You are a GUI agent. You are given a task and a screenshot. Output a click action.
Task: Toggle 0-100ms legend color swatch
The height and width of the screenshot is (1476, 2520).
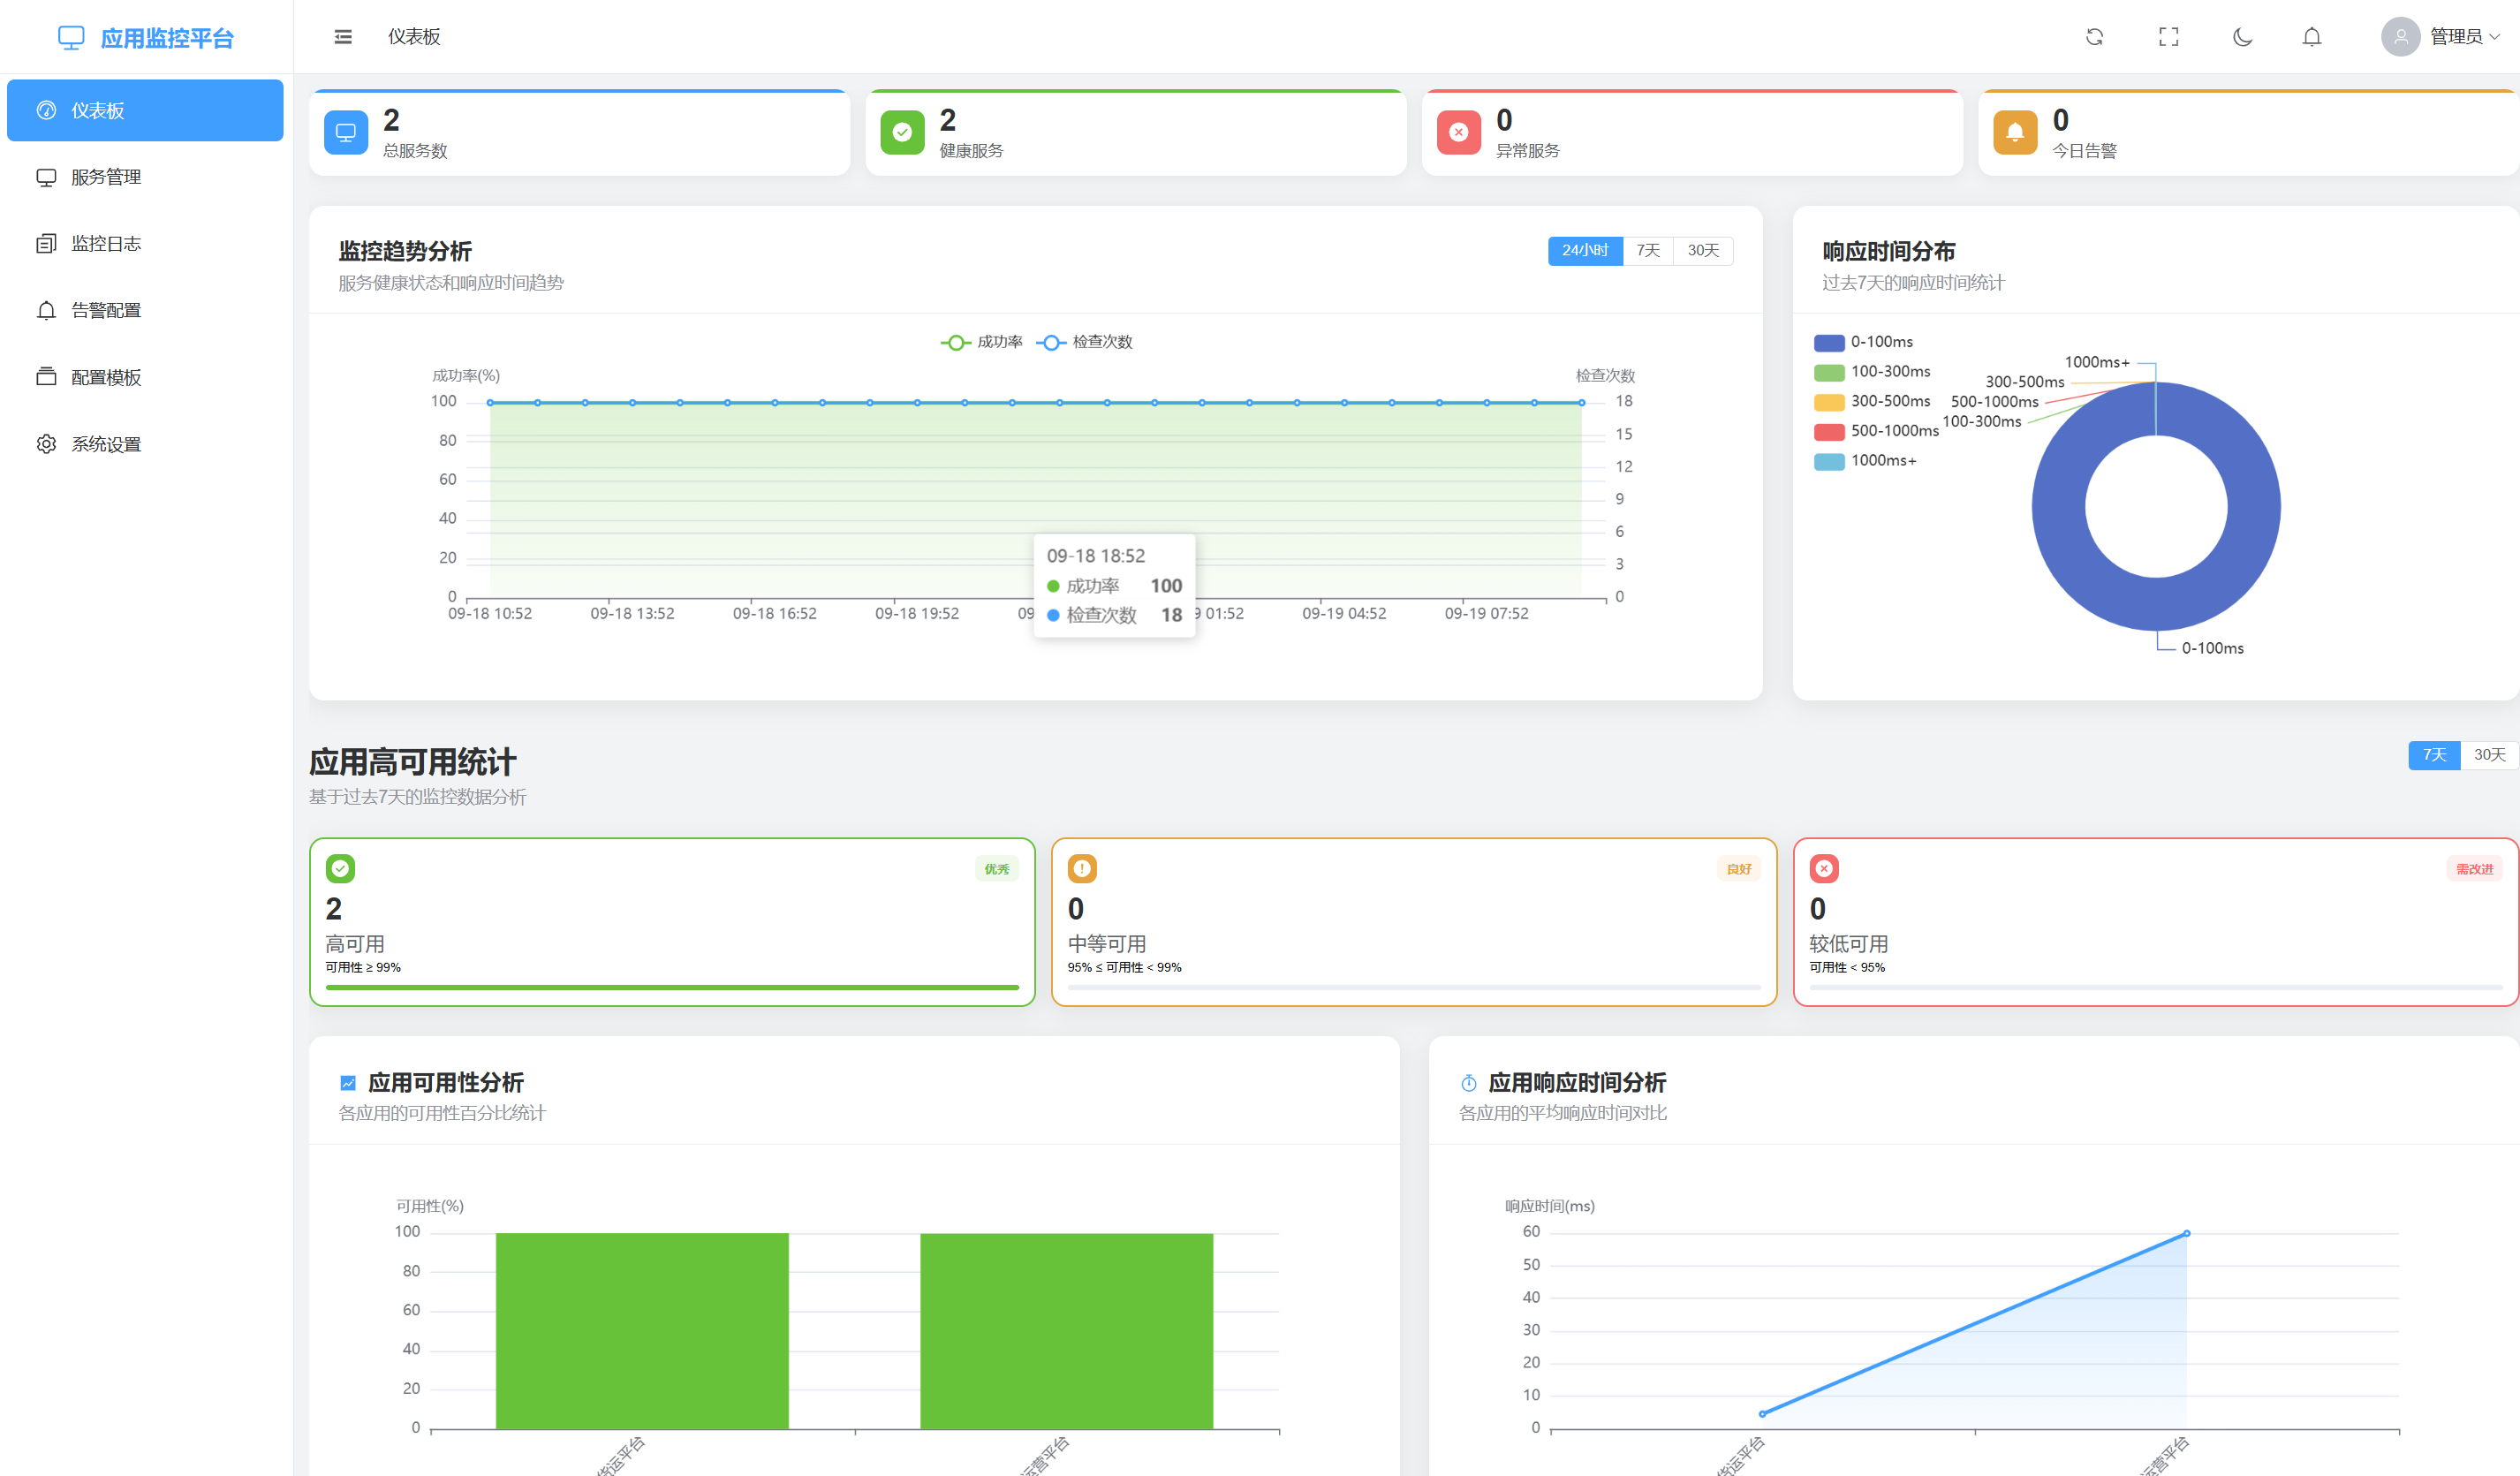pyautogui.click(x=1828, y=342)
